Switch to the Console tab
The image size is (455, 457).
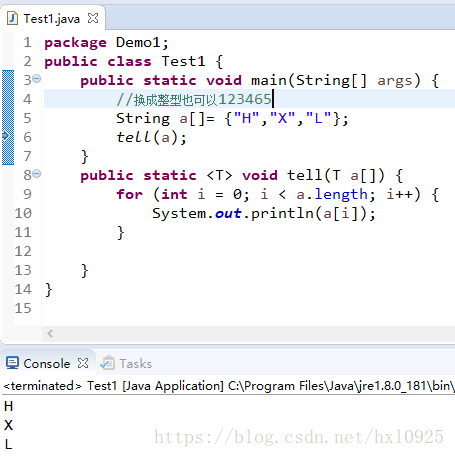47,363
